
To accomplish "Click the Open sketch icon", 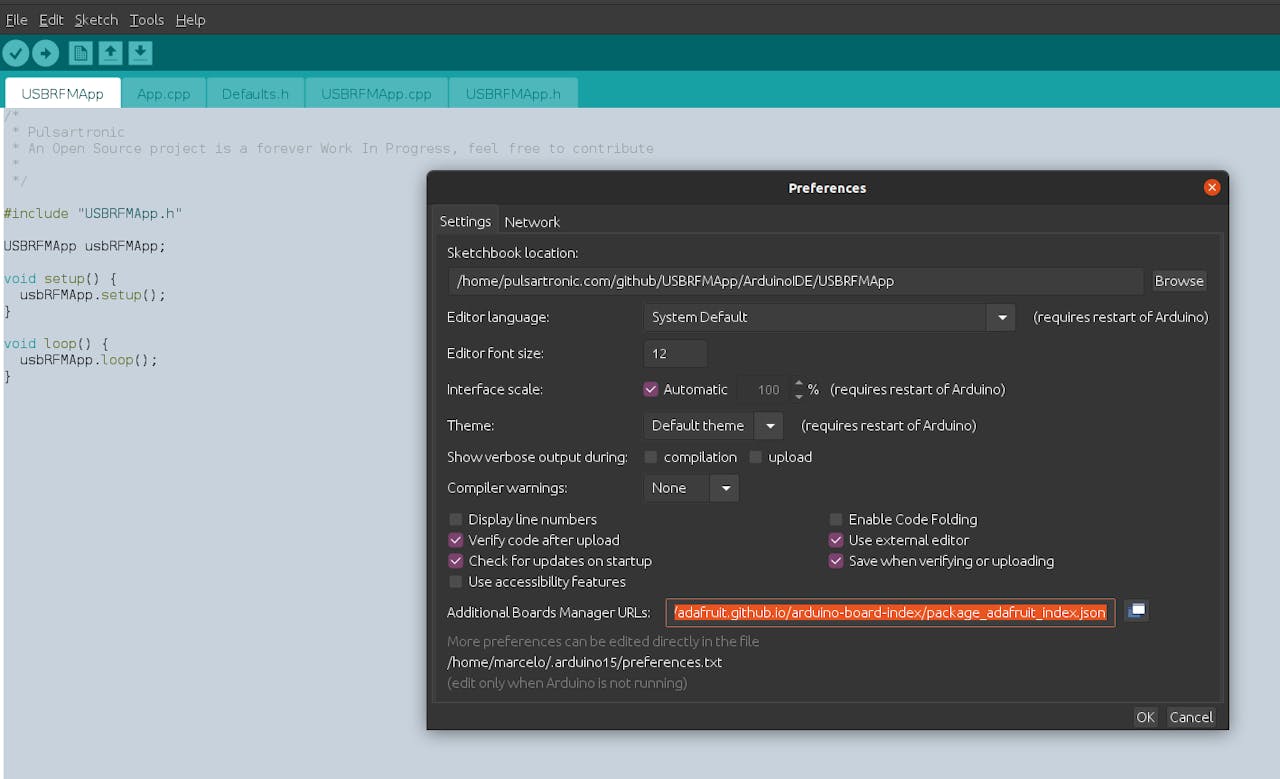I will pos(110,53).
